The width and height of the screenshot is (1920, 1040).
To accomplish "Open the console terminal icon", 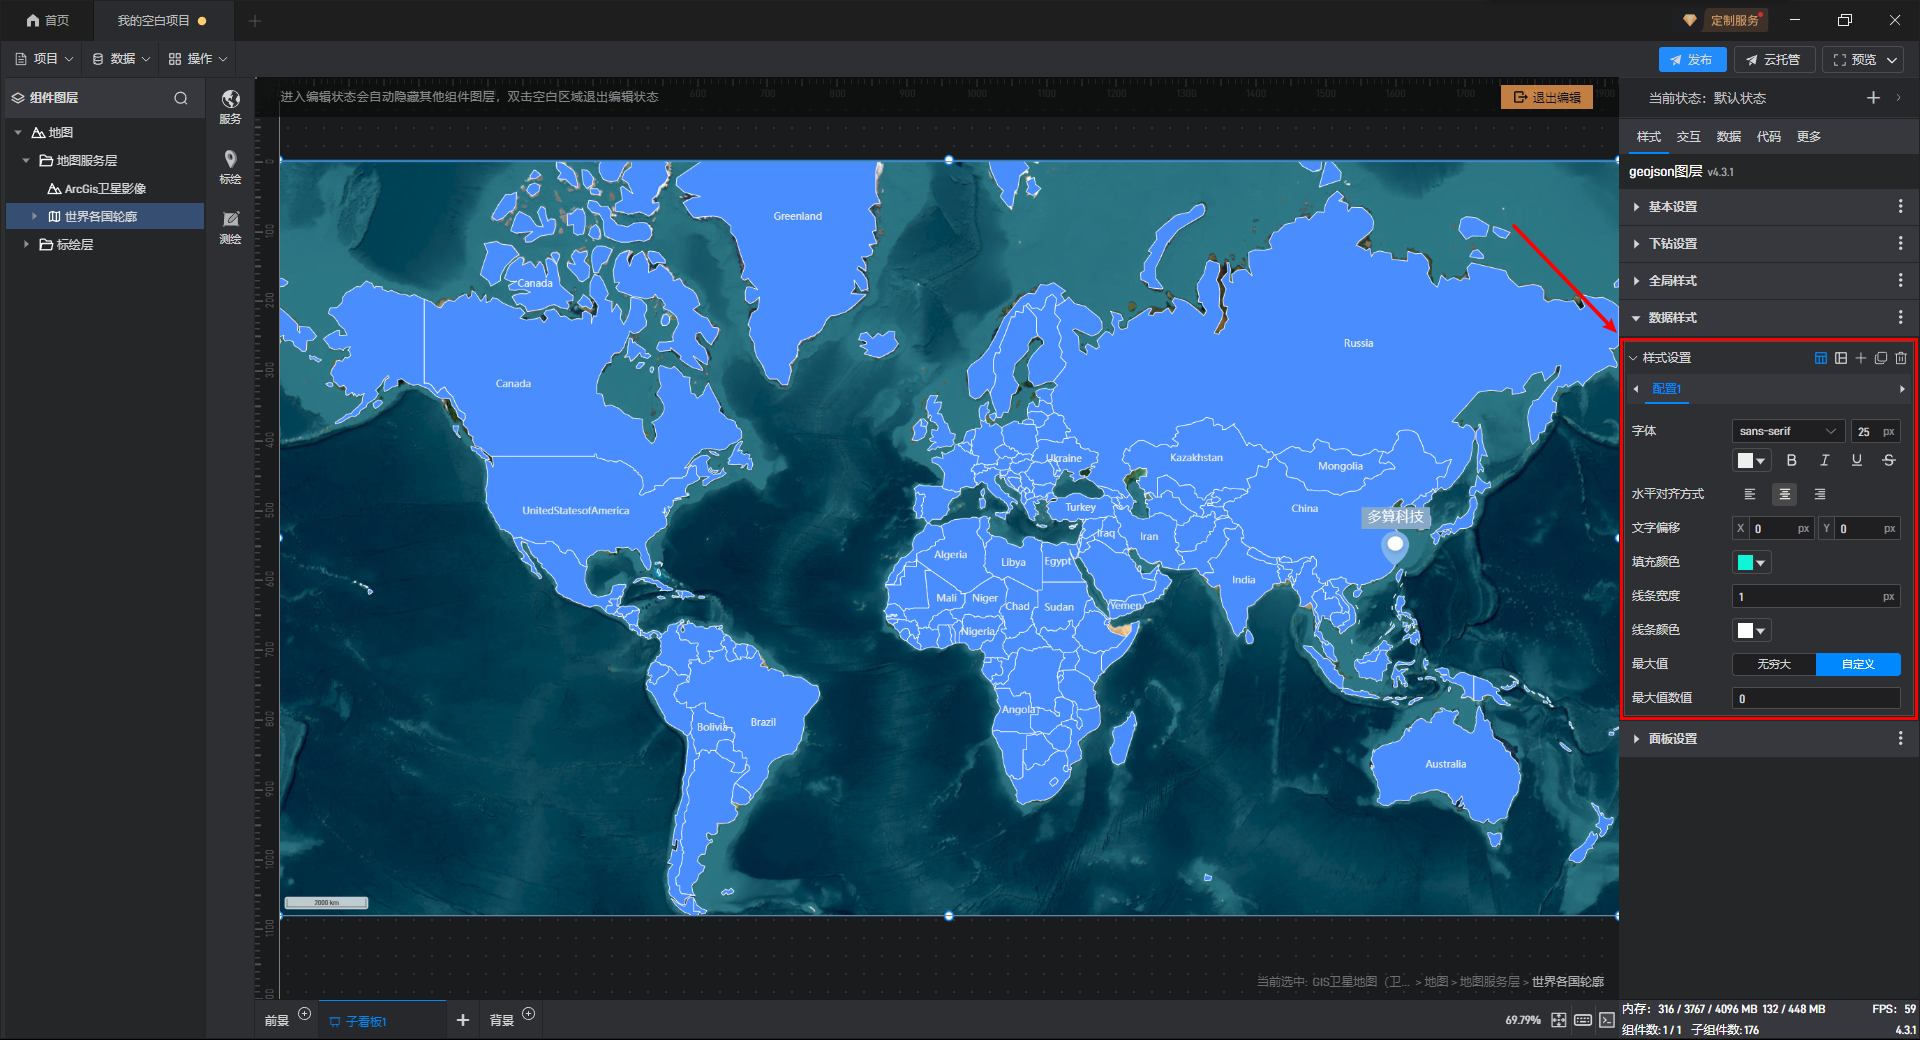I will [1607, 1020].
